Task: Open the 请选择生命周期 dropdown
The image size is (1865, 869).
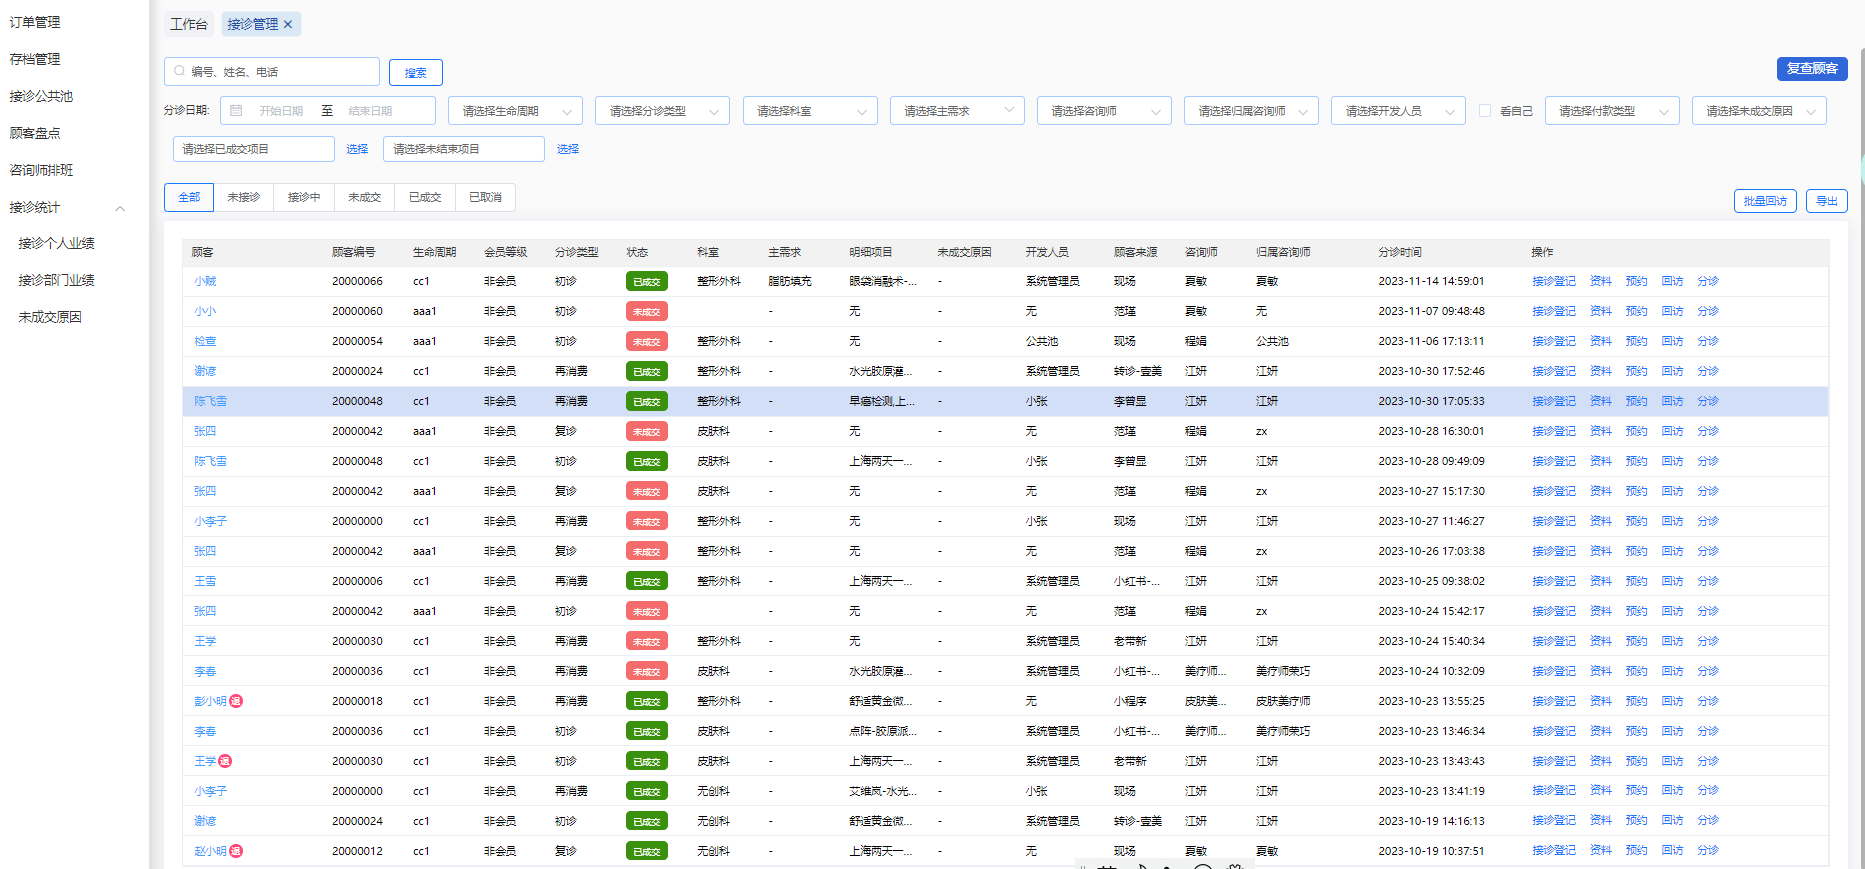Action: tap(515, 110)
